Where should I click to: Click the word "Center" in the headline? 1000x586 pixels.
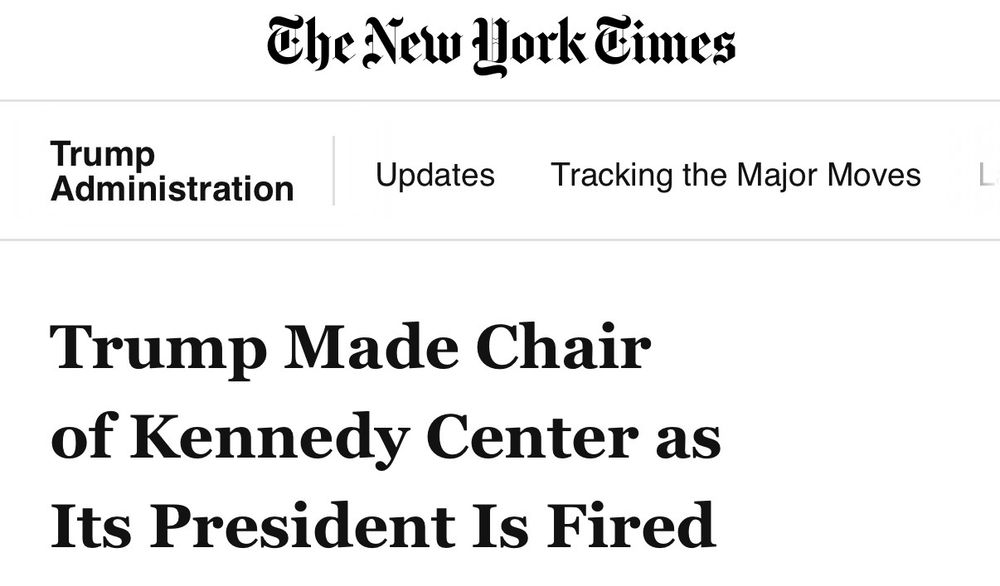533,437
